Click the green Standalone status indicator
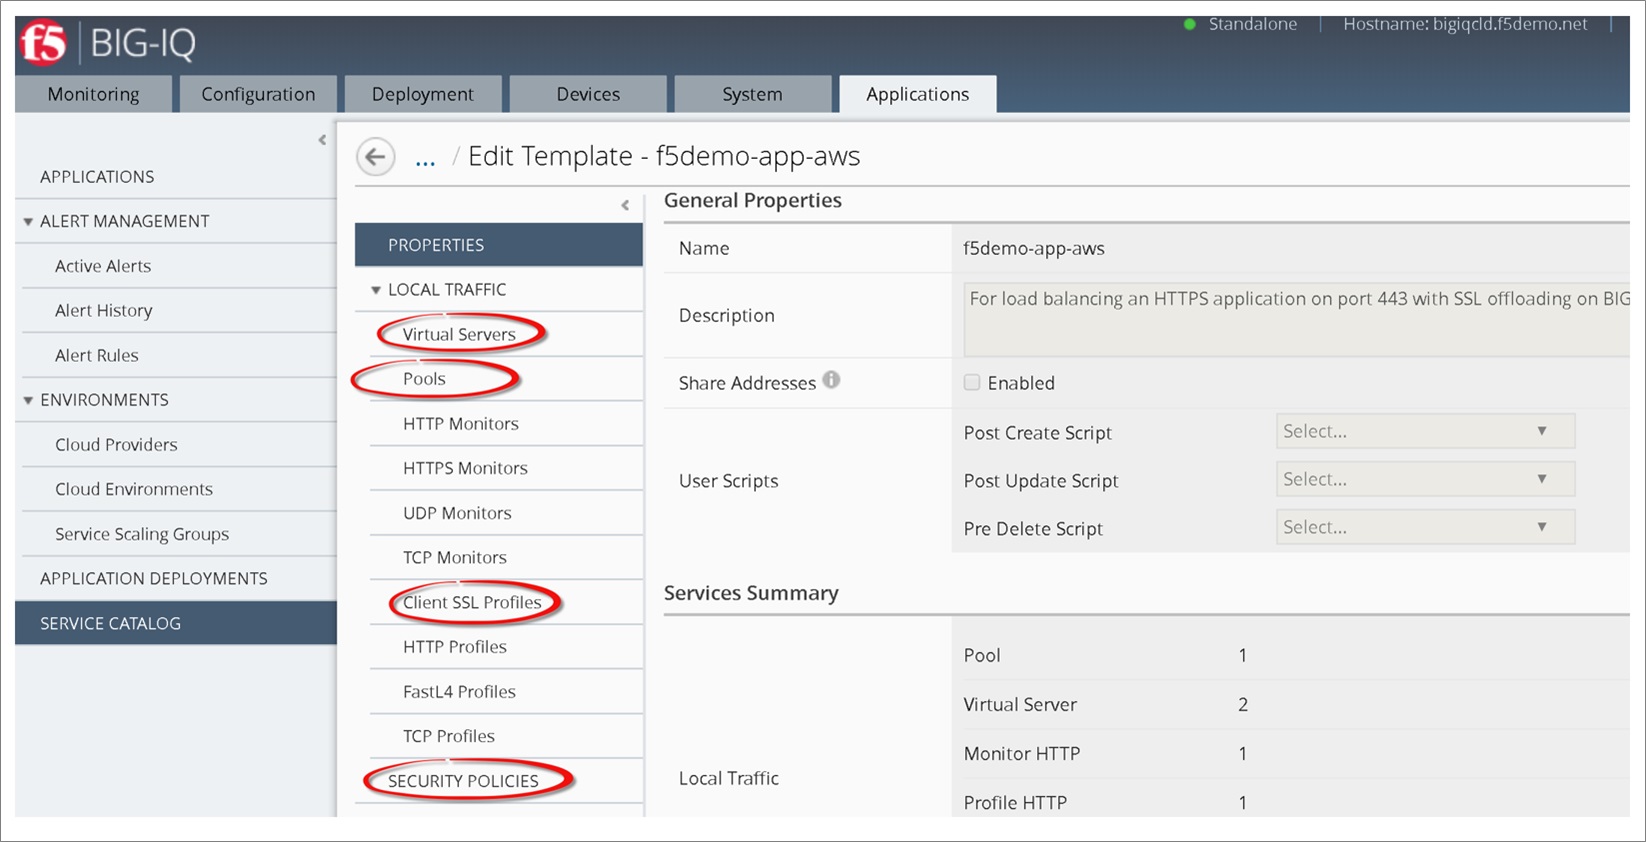1646x842 pixels. (x=1190, y=24)
